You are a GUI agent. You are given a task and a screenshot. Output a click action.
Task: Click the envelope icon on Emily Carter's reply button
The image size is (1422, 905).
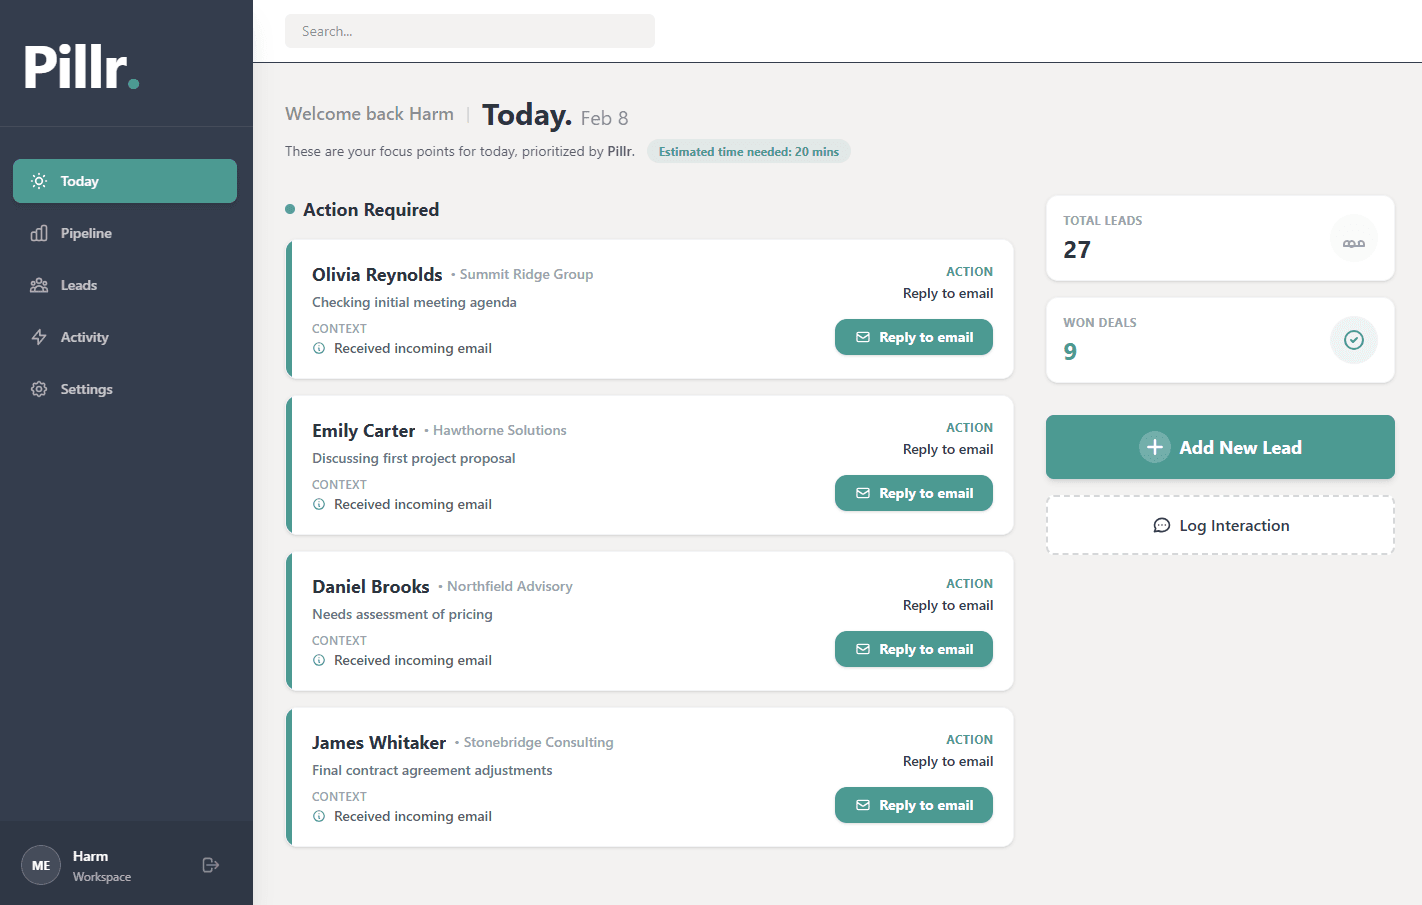pos(862,492)
